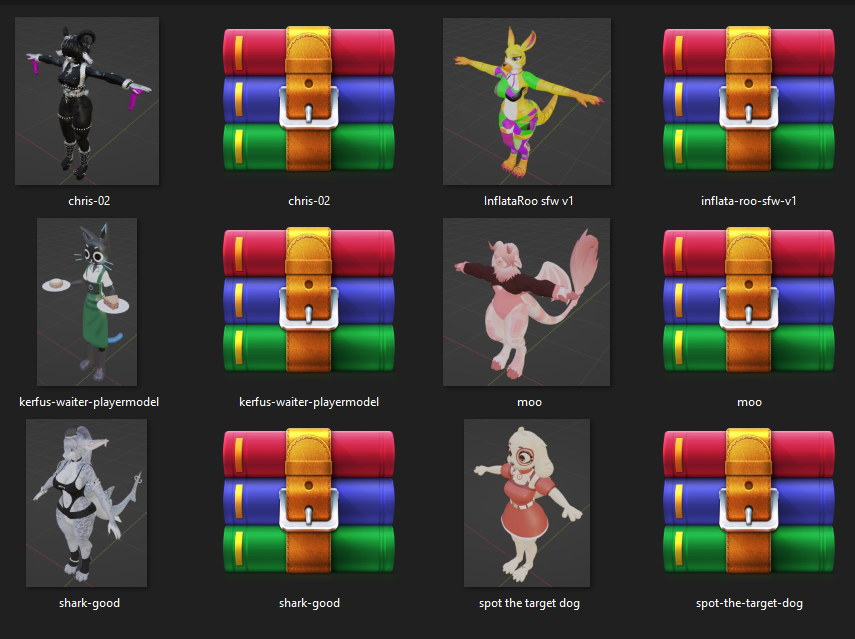855x639 pixels.
Task: Click the shark-good name under the archive icon
Action: tap(309, 603)
